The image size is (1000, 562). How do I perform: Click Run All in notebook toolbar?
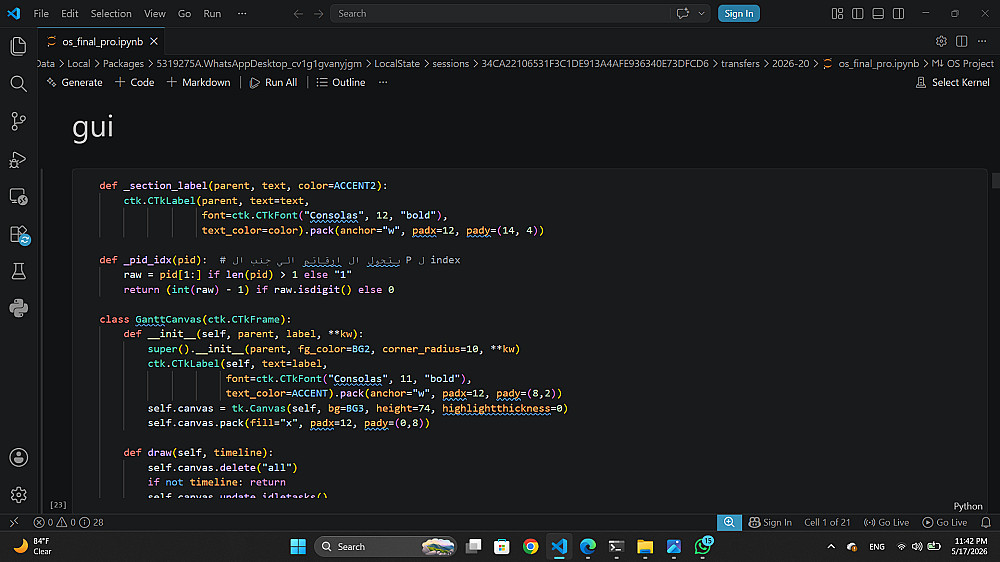pos(273,82)
